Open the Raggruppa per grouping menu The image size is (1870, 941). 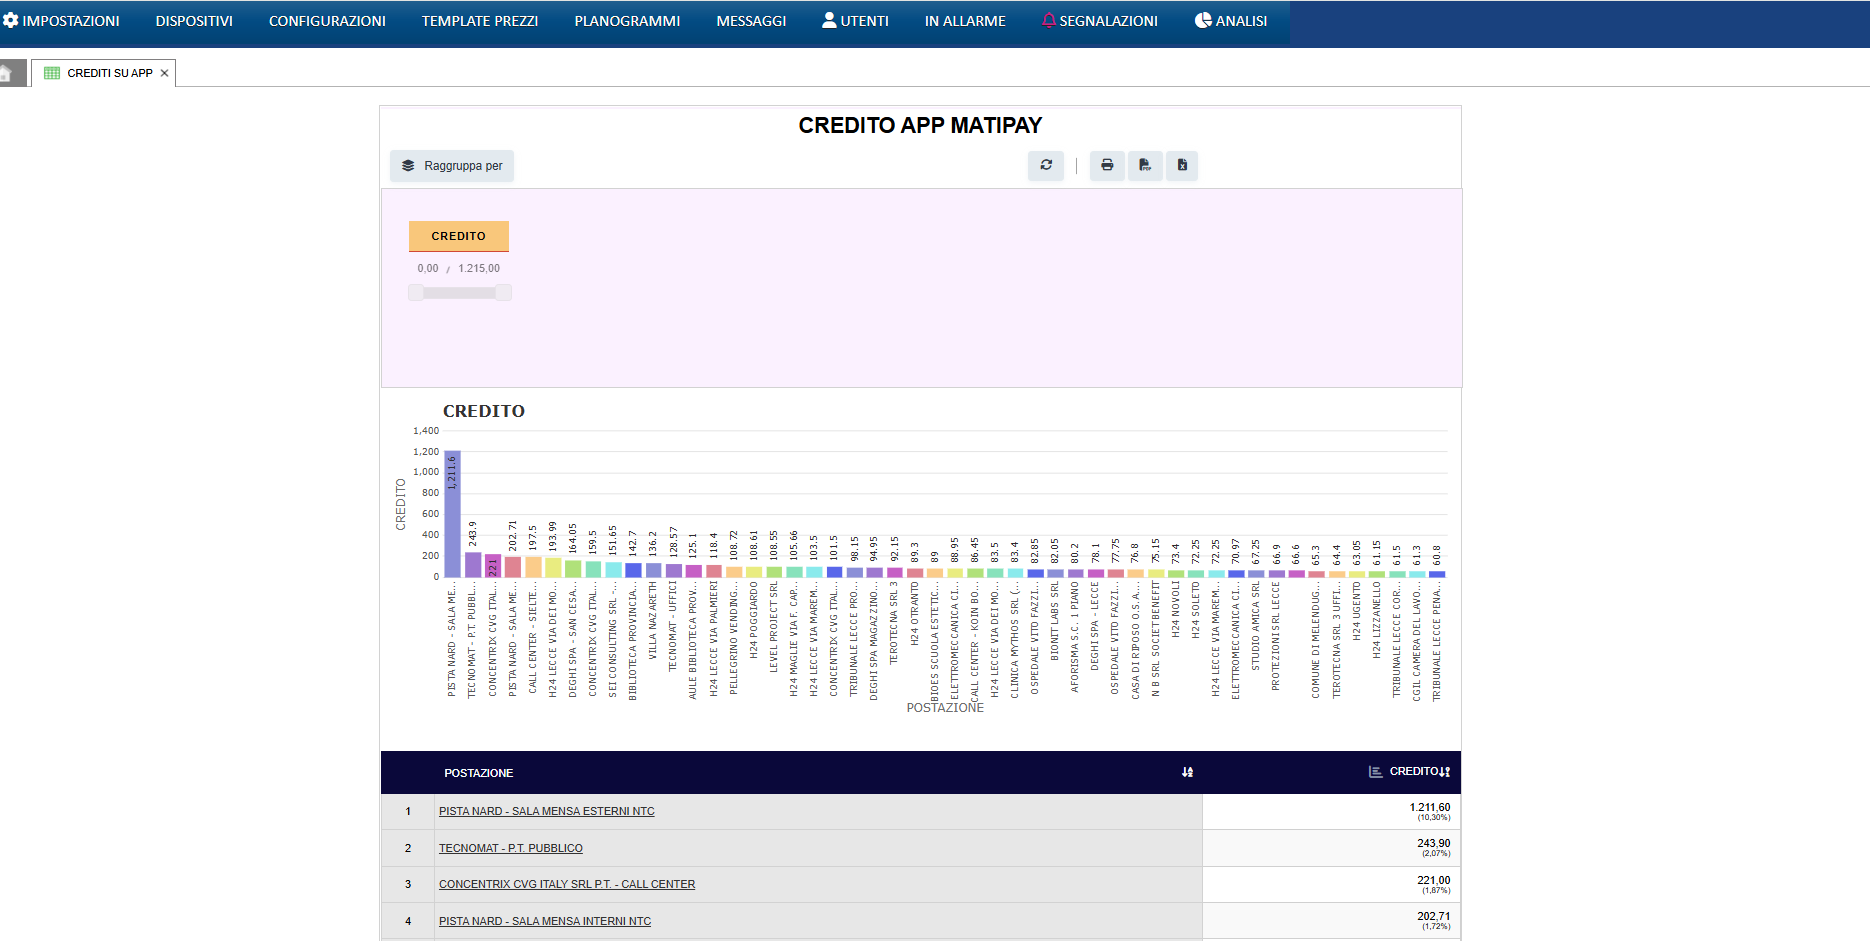coord(452,166)
